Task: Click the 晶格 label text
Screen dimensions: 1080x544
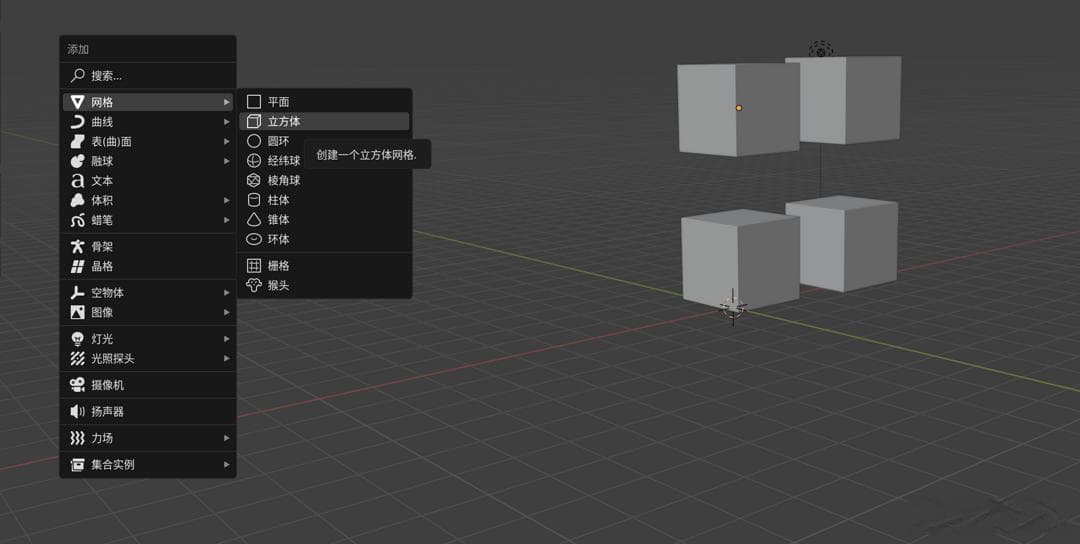Action: tap(102, 266)
